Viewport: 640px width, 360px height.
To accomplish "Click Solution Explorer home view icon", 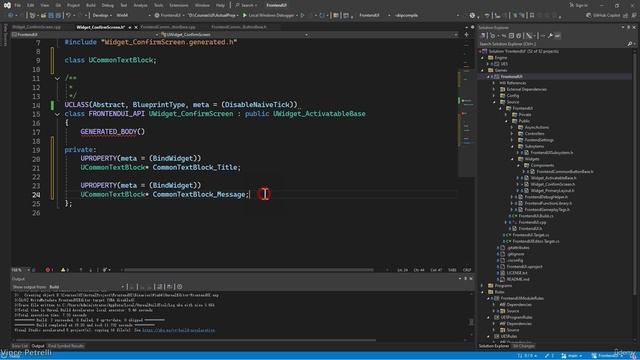I will tap(484, 36).
